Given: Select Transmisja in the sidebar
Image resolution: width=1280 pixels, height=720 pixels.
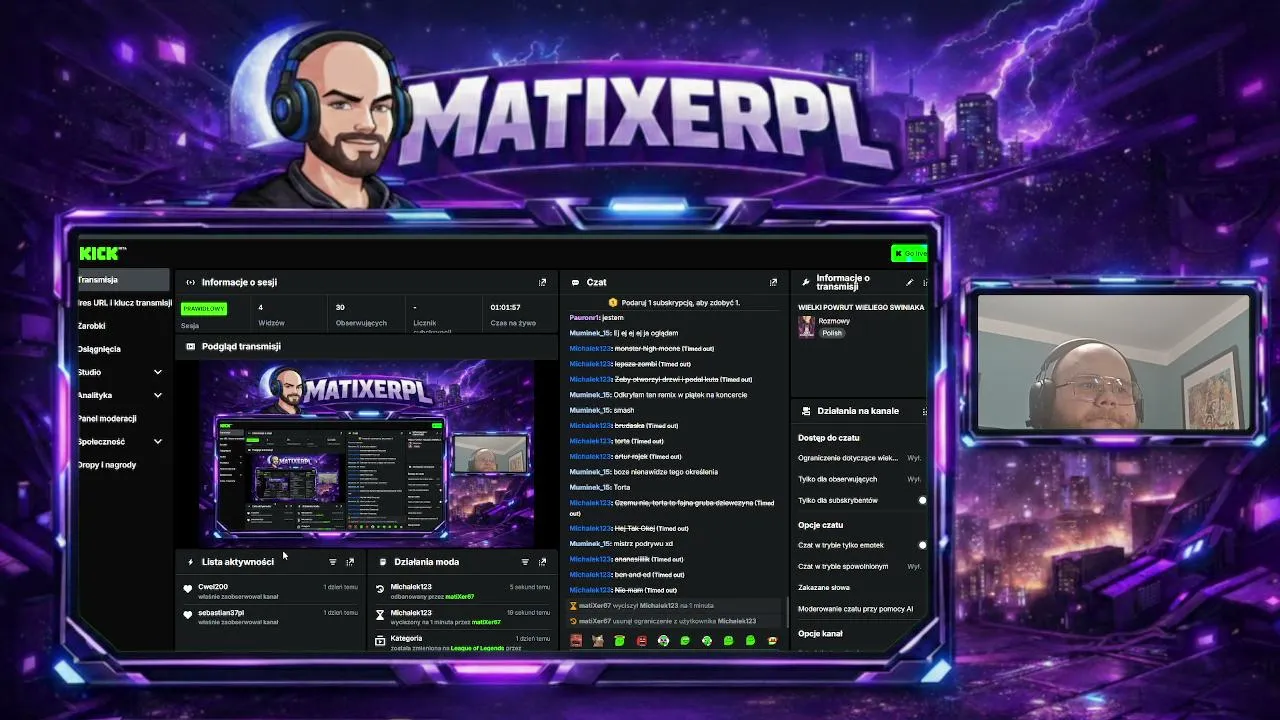Looking at the screenshot, I should [x=124, y=280].
